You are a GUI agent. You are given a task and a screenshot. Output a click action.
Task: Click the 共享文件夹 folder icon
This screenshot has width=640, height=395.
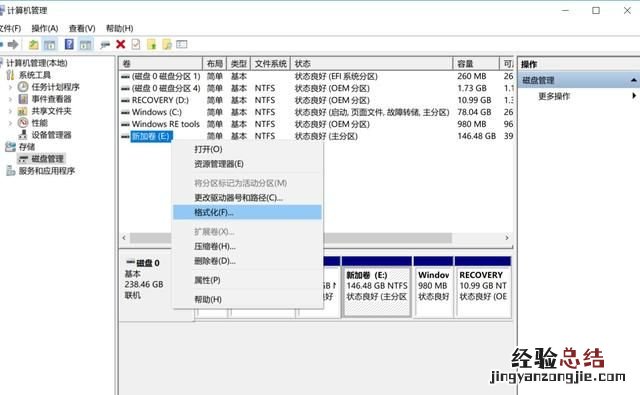coord(23,111)
